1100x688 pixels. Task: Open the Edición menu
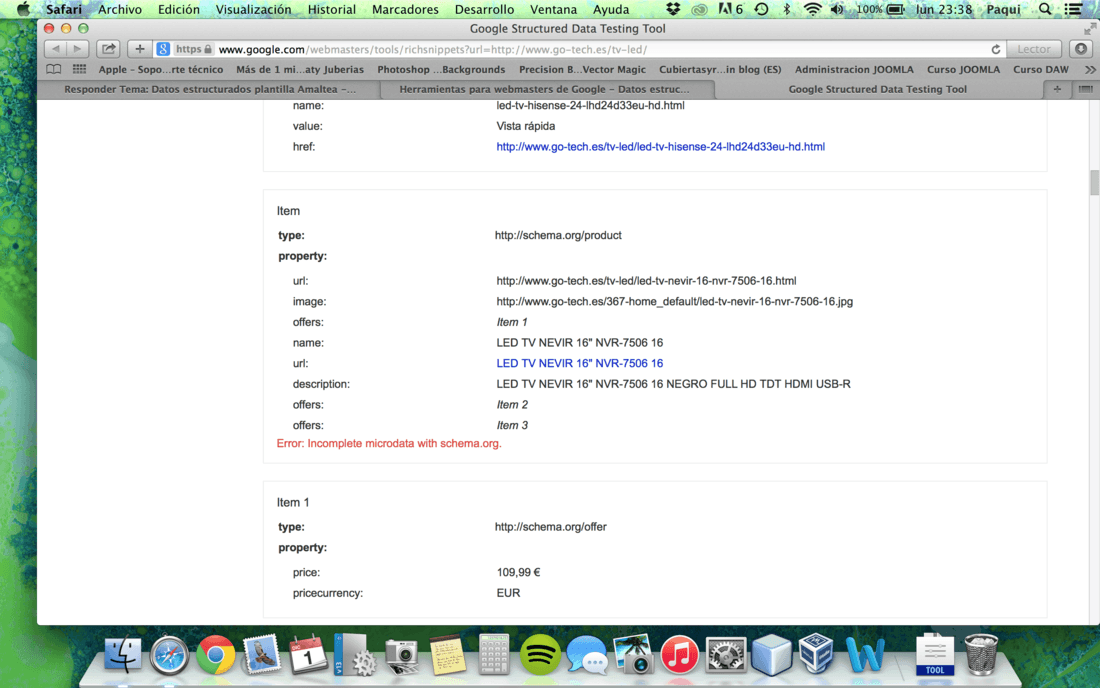click(x=178, y=9)
